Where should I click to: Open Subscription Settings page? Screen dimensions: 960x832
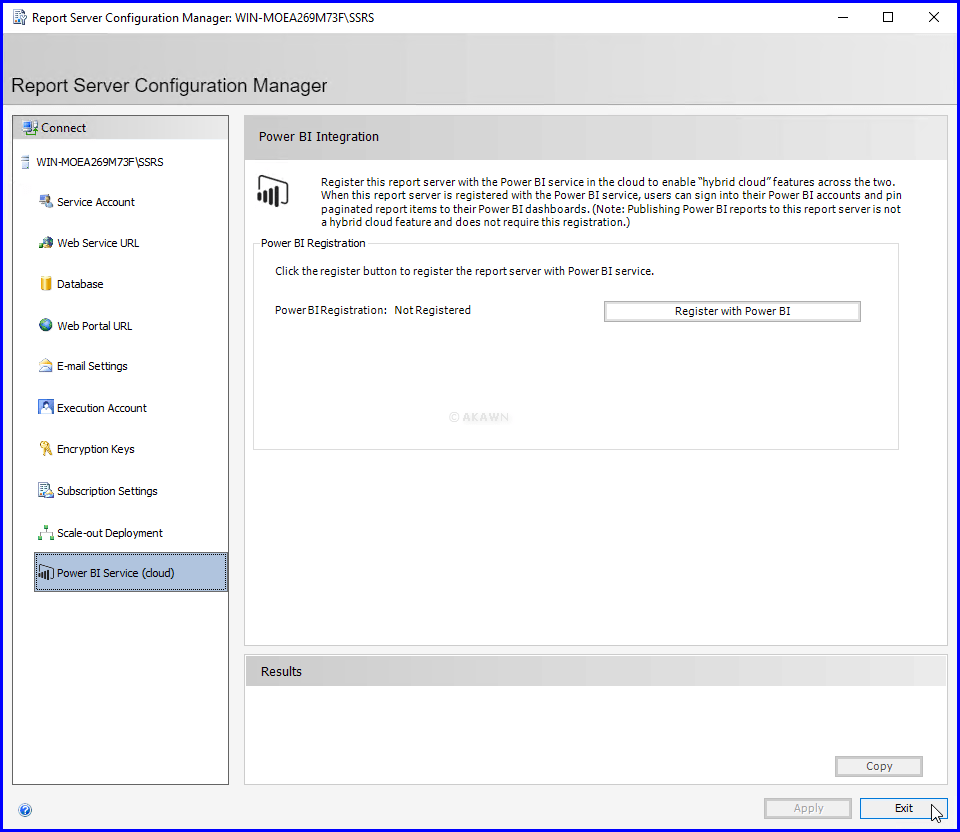(x=107, y=491)
